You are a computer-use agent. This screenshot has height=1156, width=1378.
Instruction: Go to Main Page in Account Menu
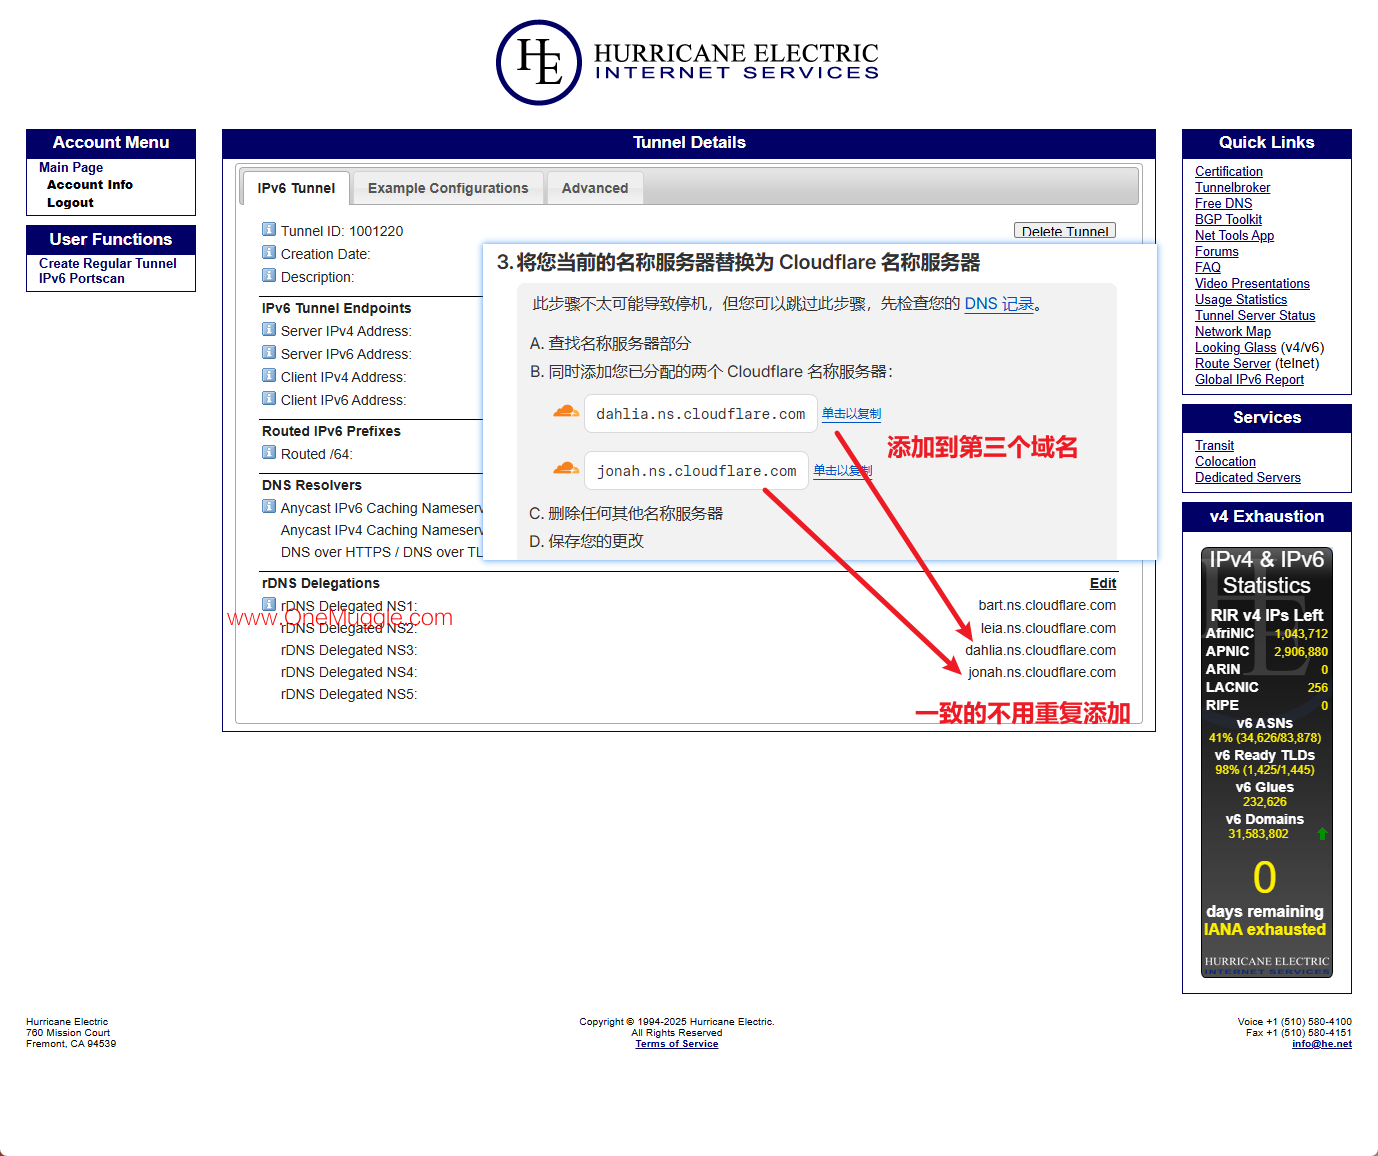tap(71, 167)
